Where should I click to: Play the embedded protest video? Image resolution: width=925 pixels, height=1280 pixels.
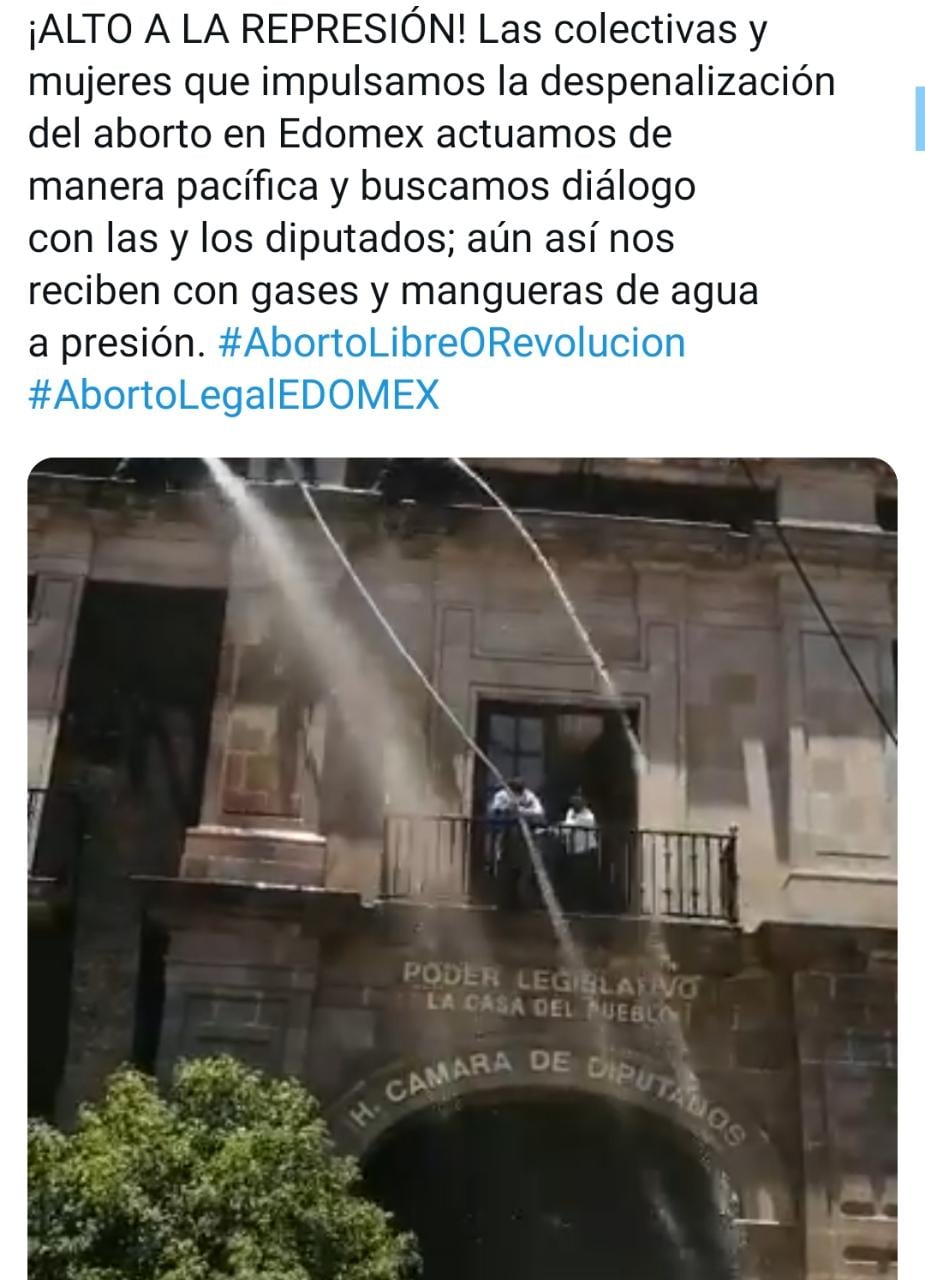click(462, 868)
